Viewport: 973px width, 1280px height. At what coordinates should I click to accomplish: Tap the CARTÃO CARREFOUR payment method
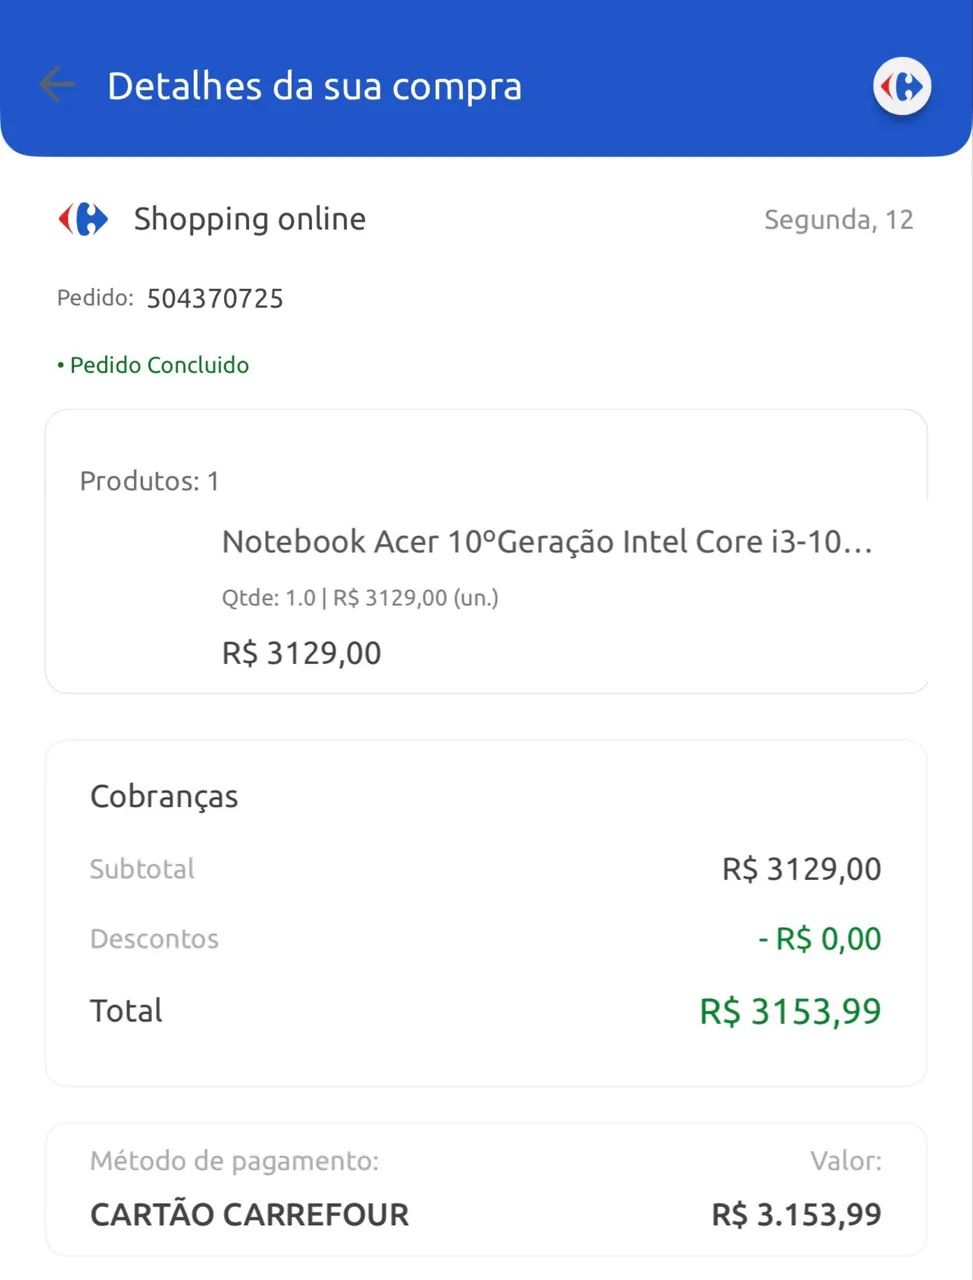click(x=248, y=1213)
